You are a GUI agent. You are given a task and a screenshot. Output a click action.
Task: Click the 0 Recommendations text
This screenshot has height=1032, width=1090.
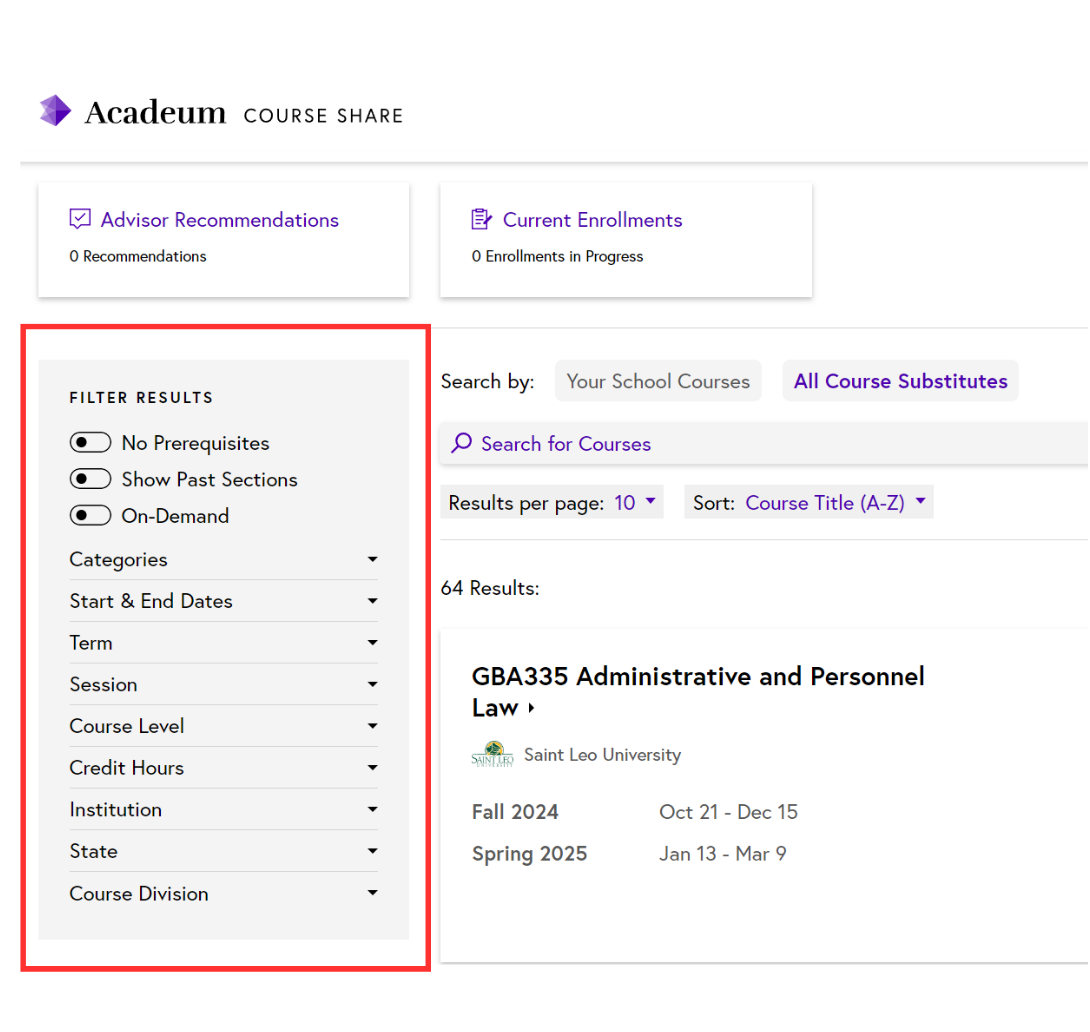click(x=138, y=256)
